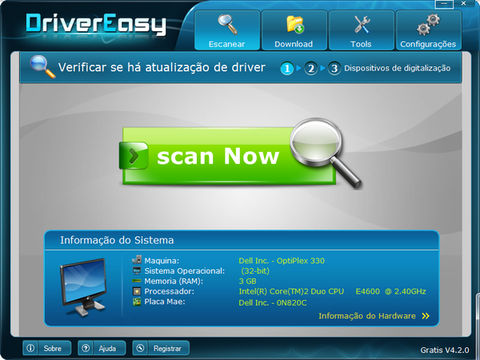Open the Informação do Hardware link

point(367,316)
